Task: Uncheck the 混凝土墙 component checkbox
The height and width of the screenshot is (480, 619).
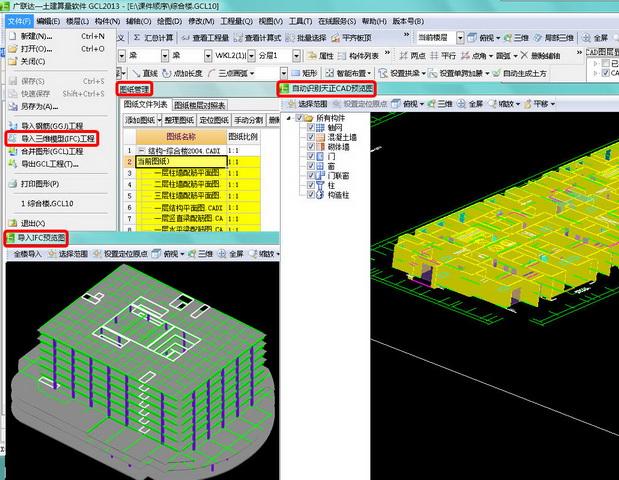Action: click(311, 137)
